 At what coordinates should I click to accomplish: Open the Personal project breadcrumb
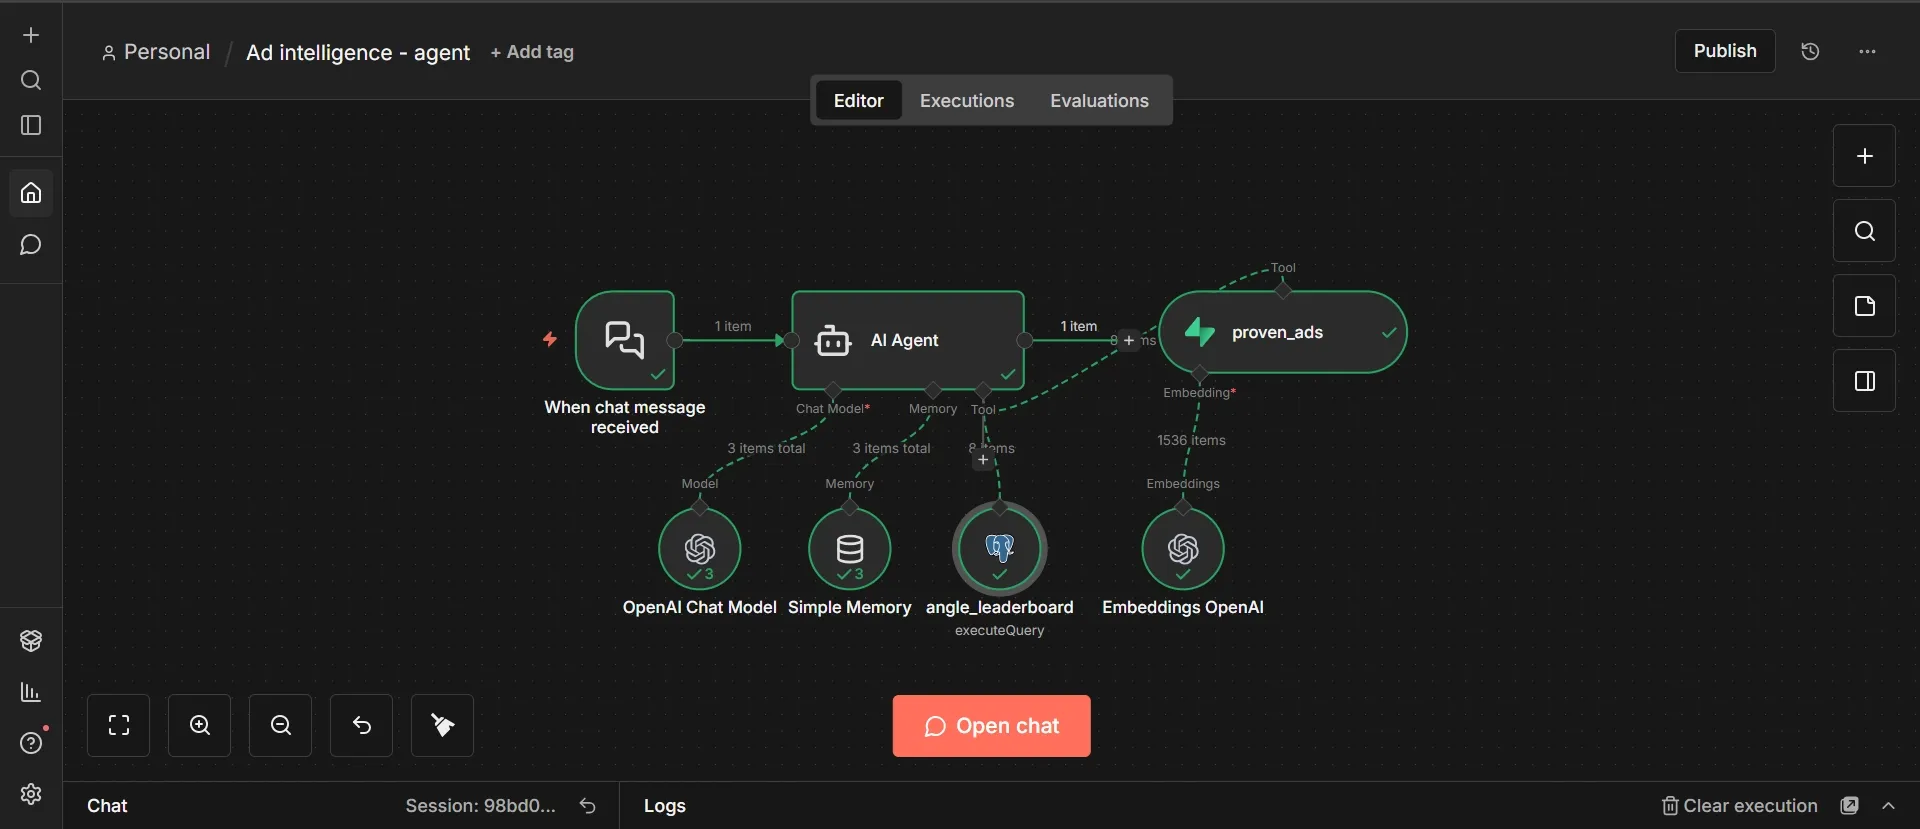tap(156, 52)
